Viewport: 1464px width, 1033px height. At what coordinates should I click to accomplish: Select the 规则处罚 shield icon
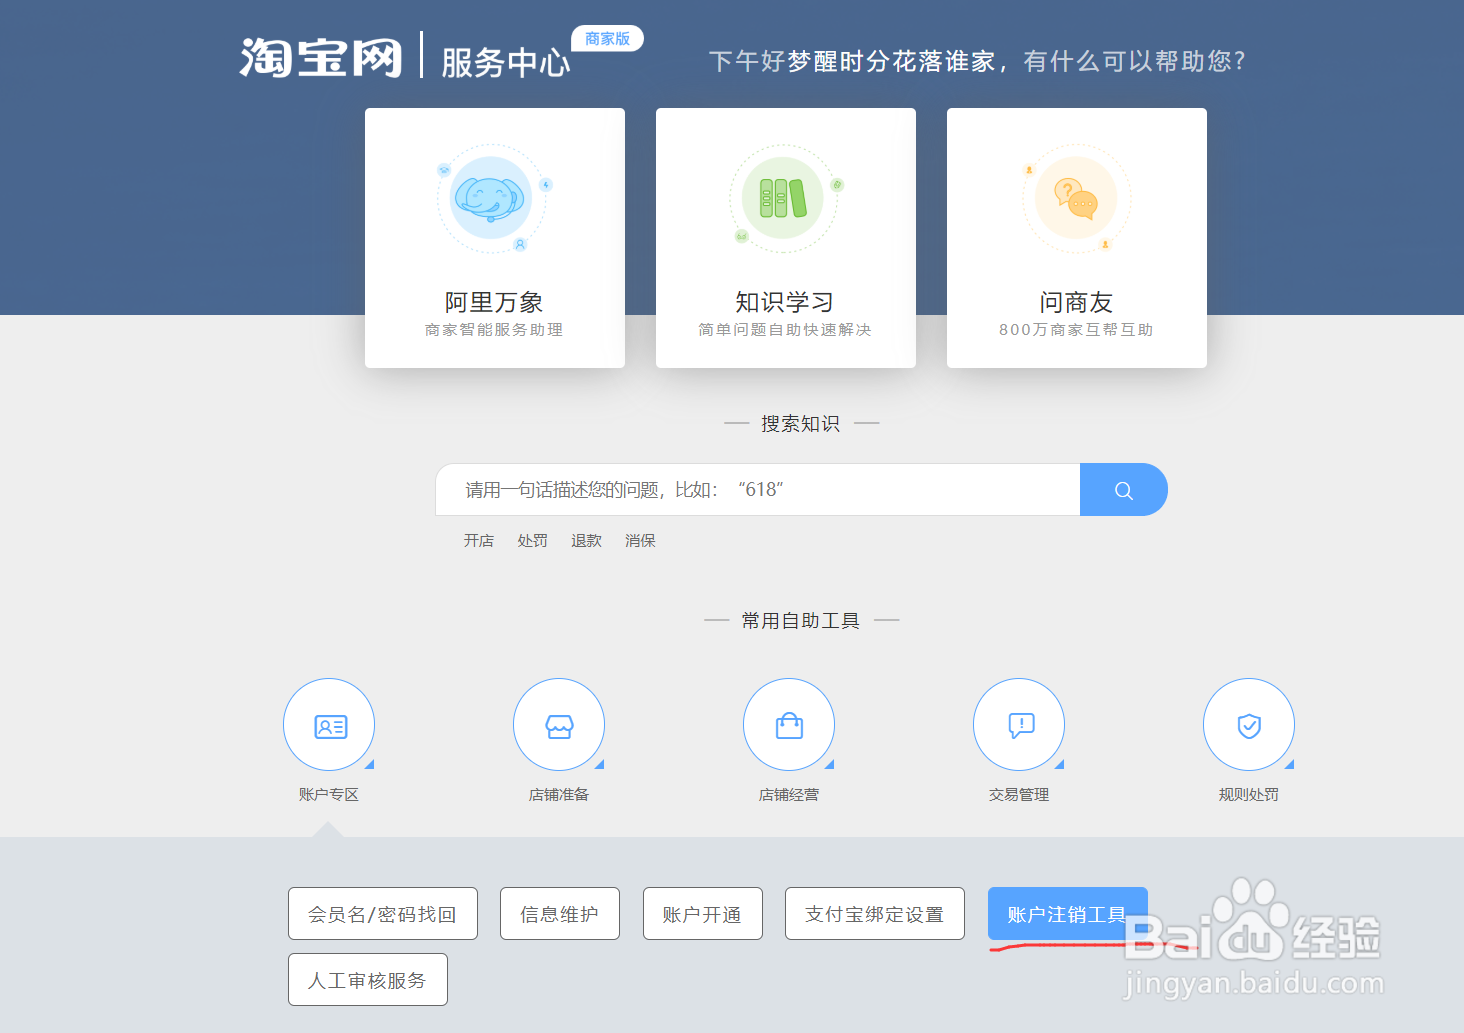point(1249,725)
